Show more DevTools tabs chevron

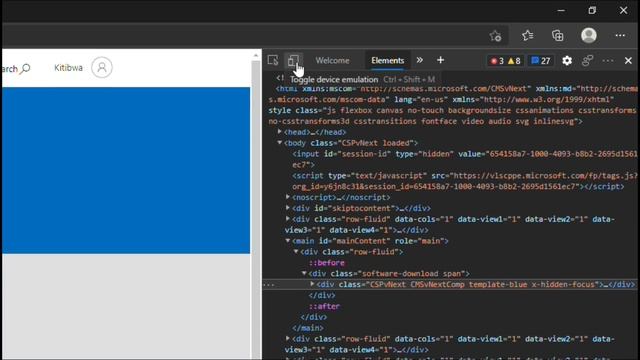[x=420, y=60]
